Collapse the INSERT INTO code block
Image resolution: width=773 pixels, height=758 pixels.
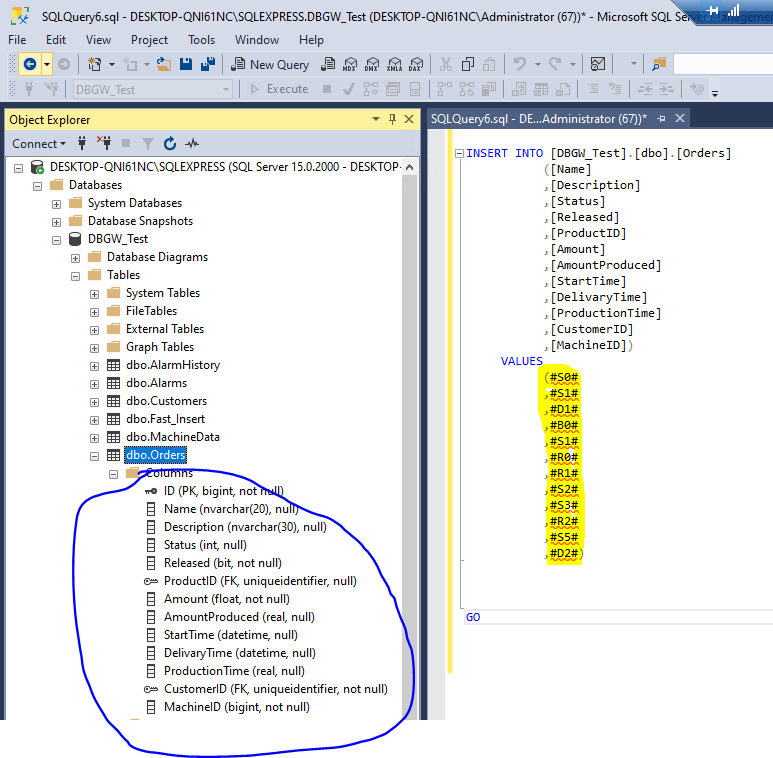(459, 154)
